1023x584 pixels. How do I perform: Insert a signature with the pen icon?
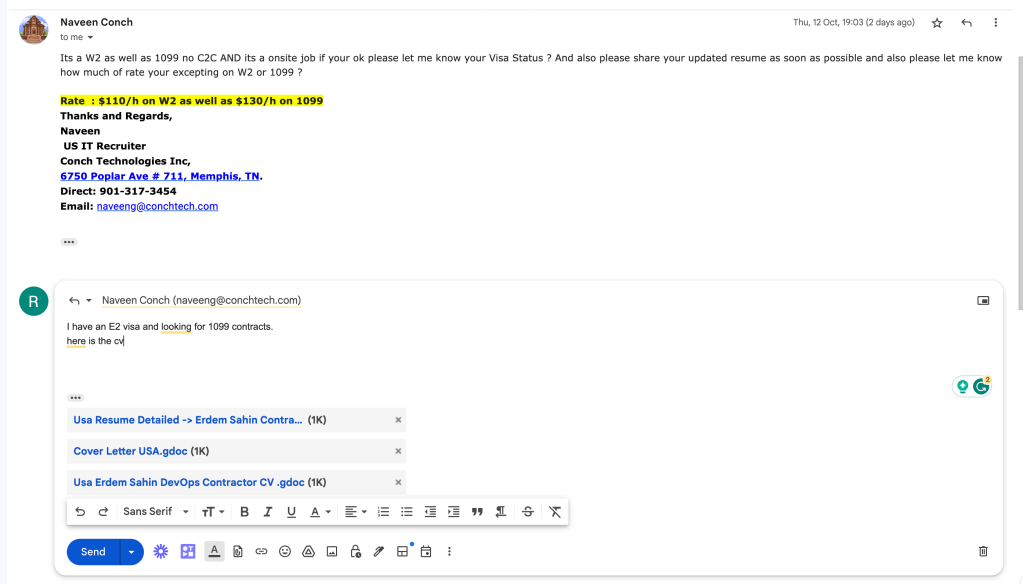pos(378,552)
